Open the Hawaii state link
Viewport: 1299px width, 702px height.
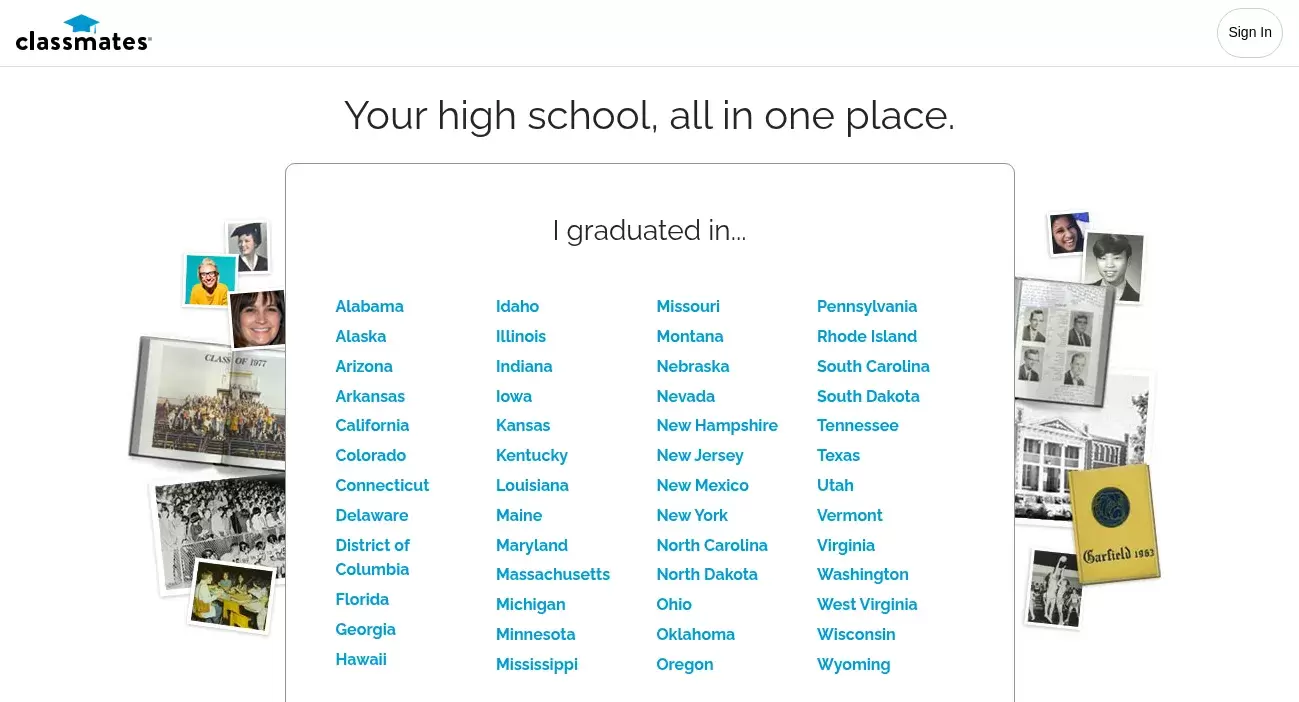361,660
